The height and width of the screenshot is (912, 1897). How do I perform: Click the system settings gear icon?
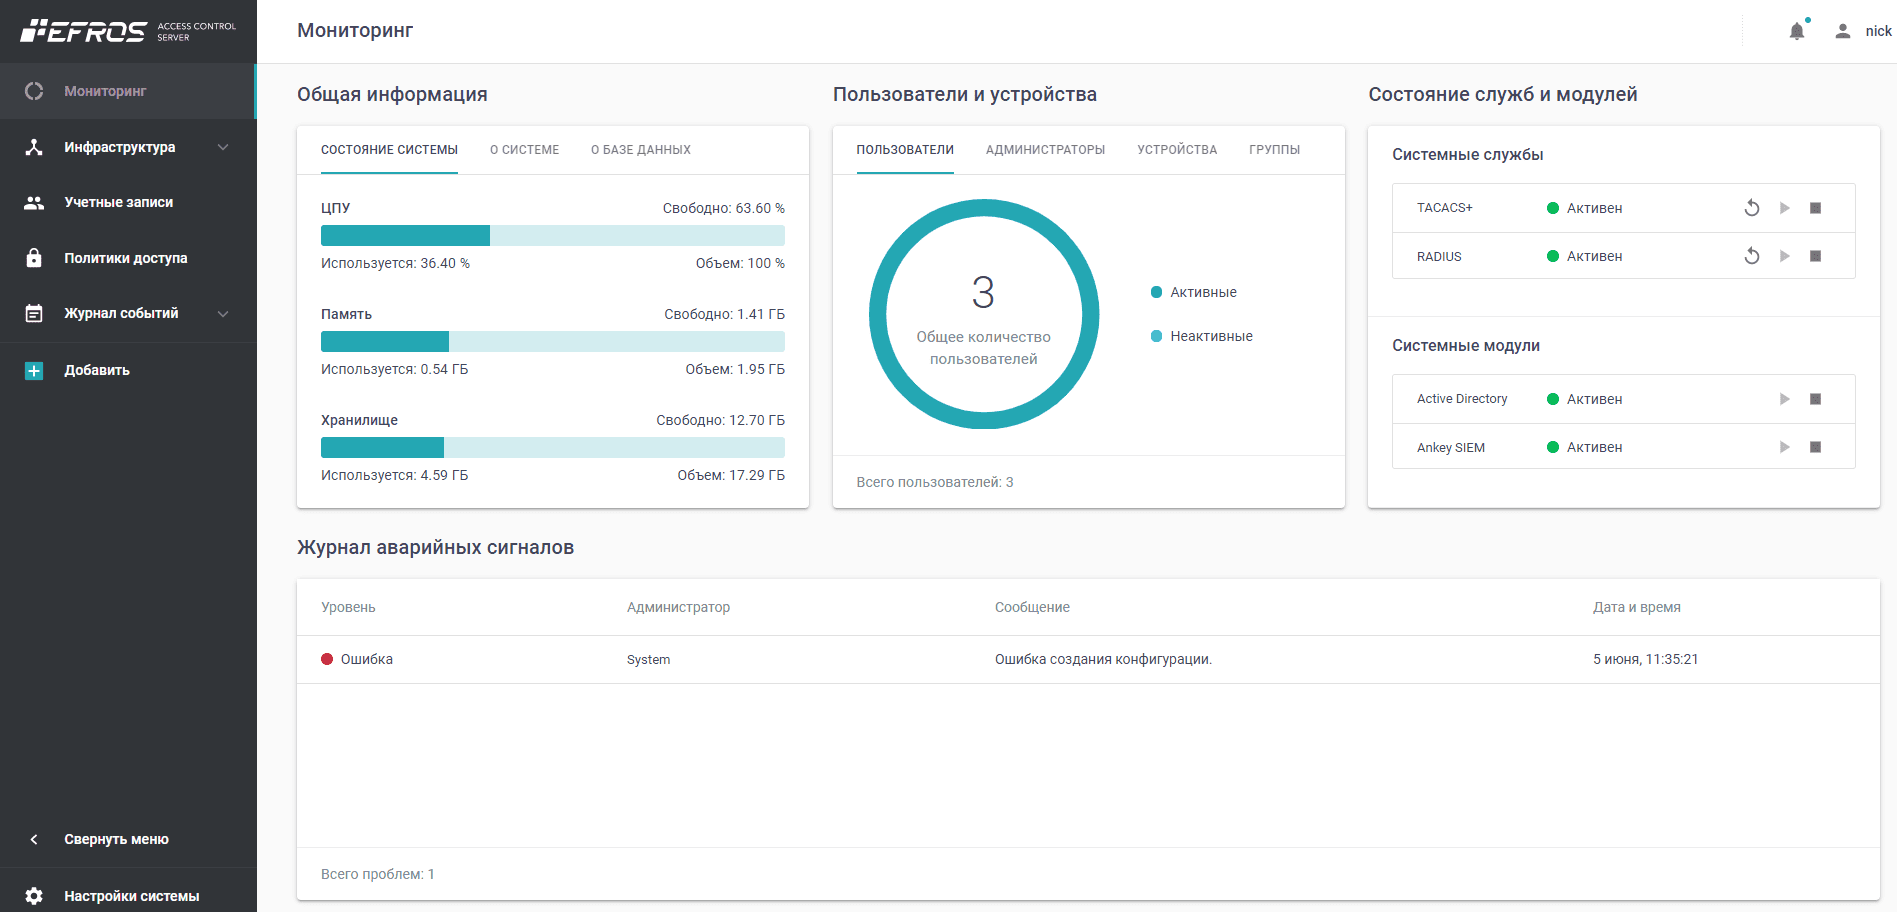click(34, 896)
